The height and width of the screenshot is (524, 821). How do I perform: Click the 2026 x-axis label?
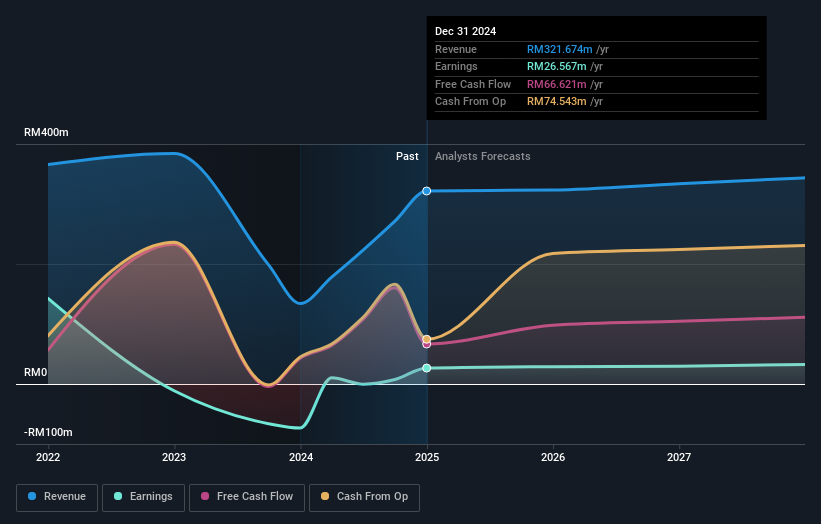point(553,457)
